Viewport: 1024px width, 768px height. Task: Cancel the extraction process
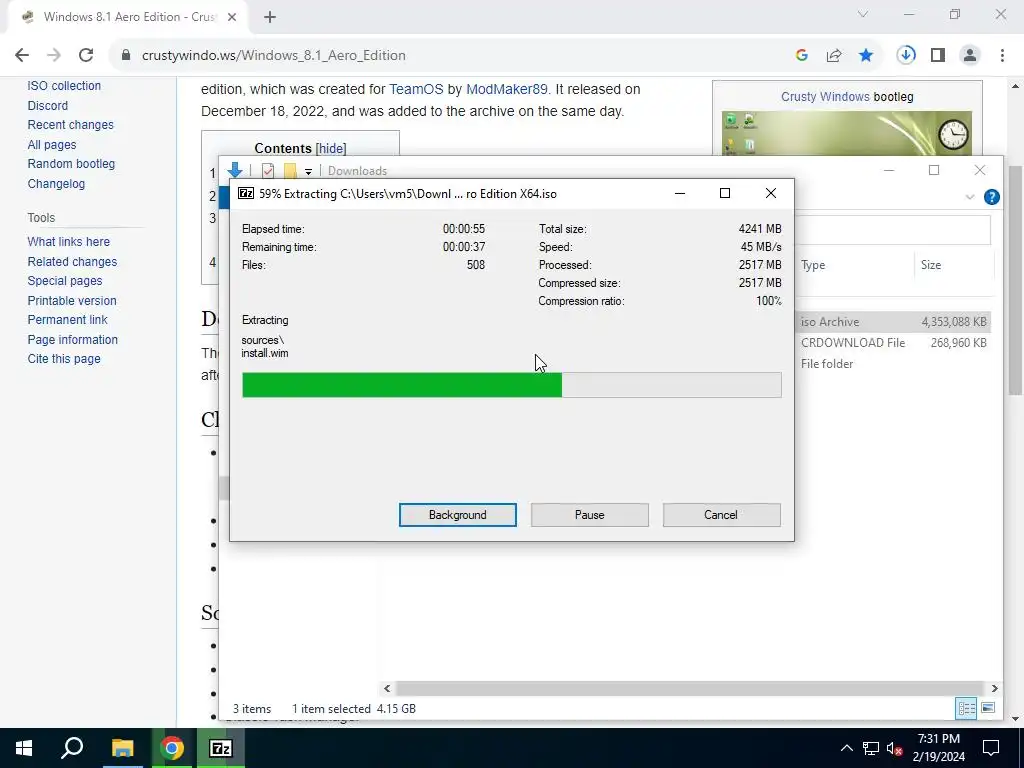click(x=721, y=515)
